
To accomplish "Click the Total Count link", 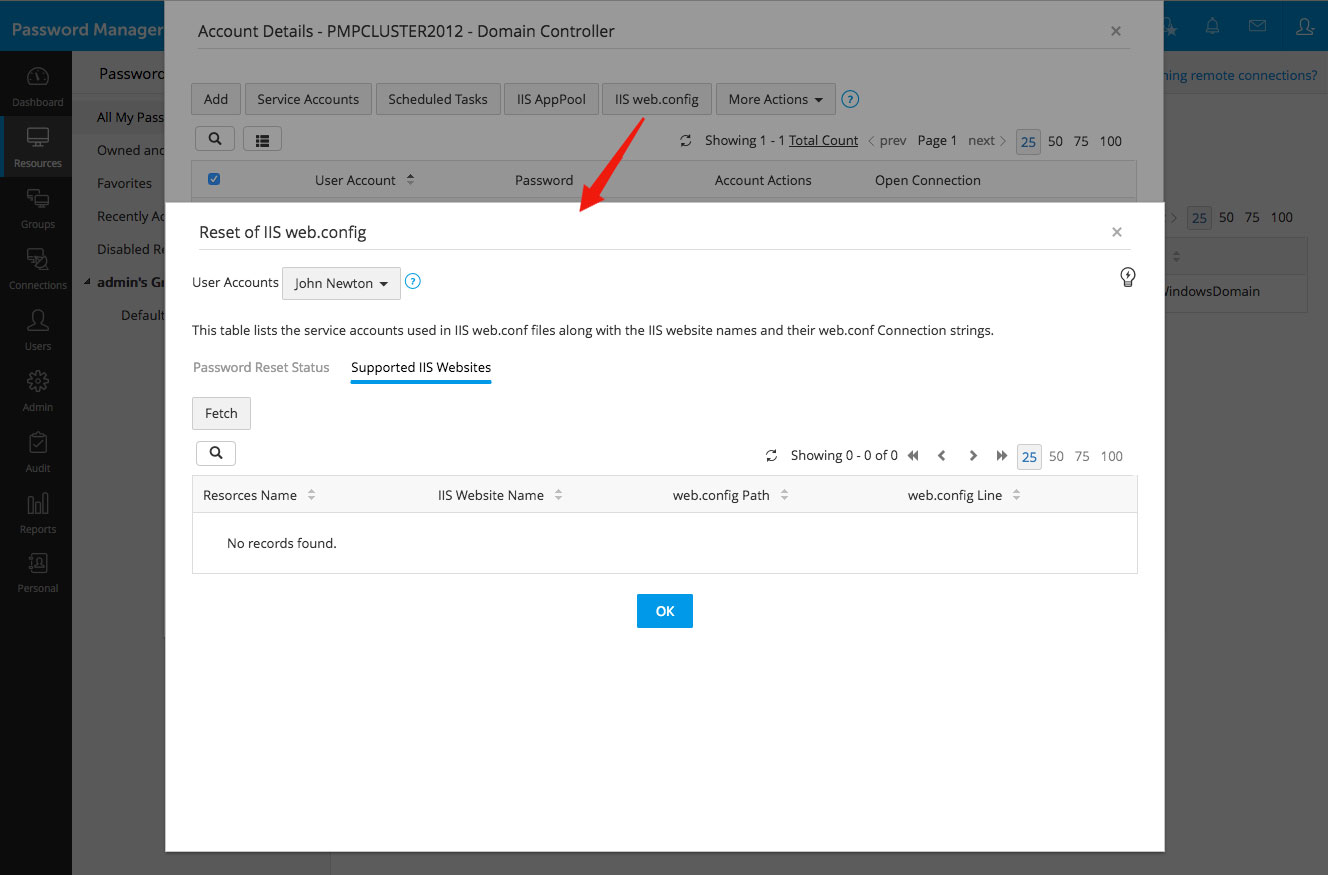I will click(824, 141).
